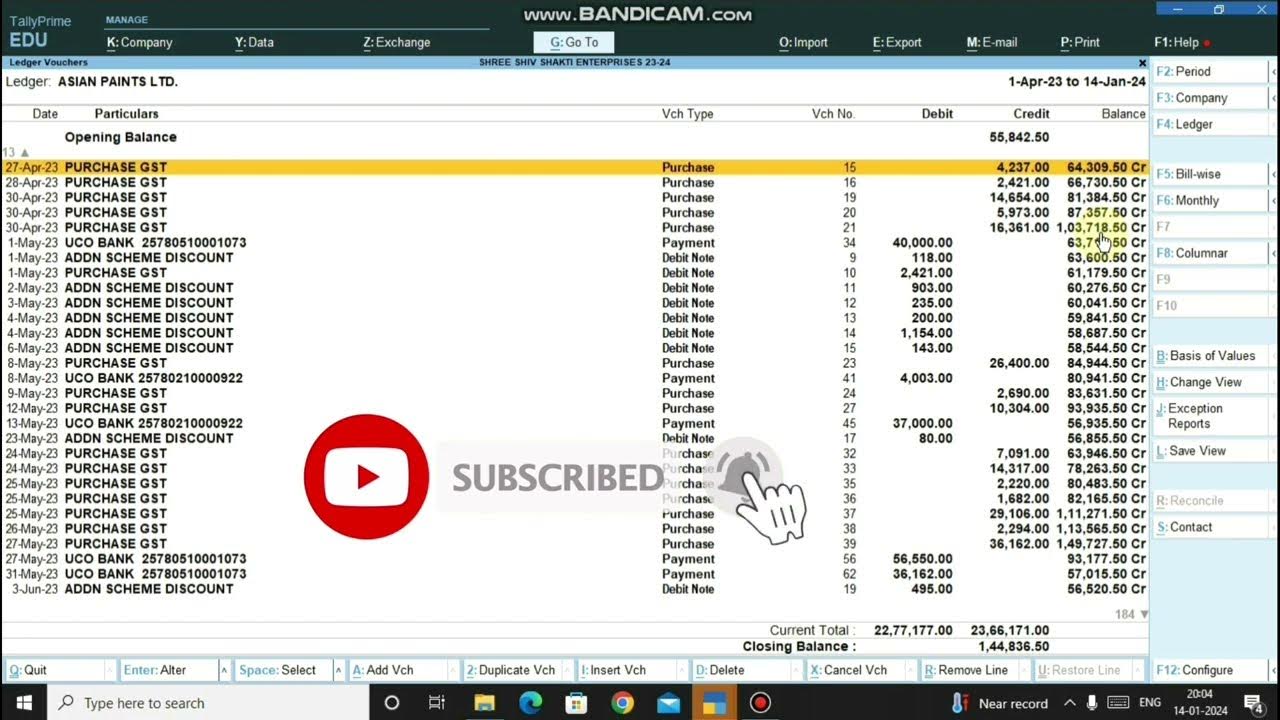
Task: Open K: Company menu
Action: 139,42
